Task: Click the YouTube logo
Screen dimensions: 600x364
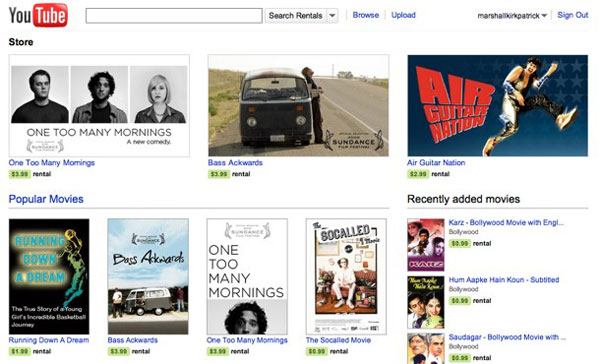Action: coord(38,15)
